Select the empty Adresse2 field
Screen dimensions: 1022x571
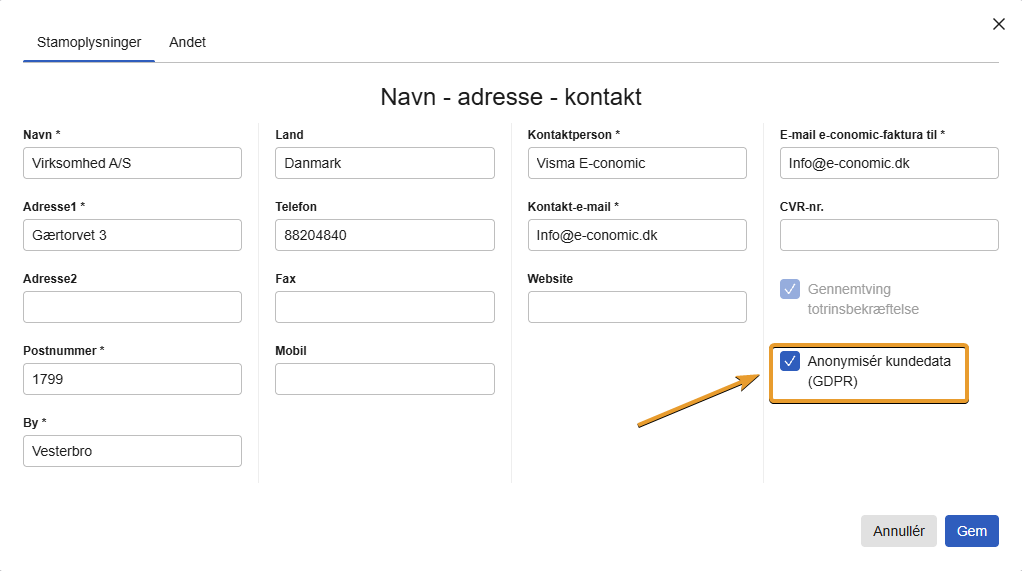(132, 307)
